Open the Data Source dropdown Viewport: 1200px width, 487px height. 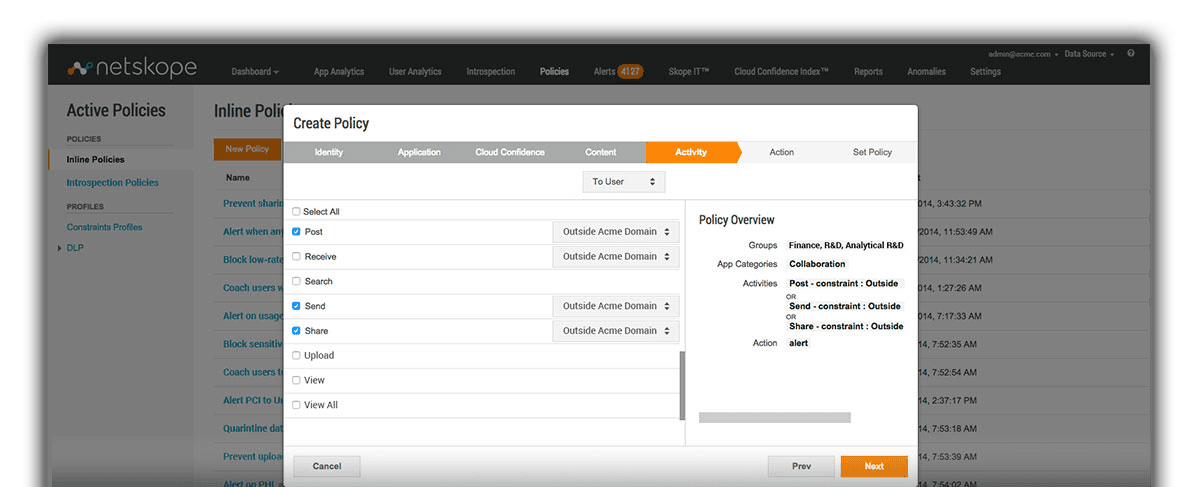tap(1090, 54)
